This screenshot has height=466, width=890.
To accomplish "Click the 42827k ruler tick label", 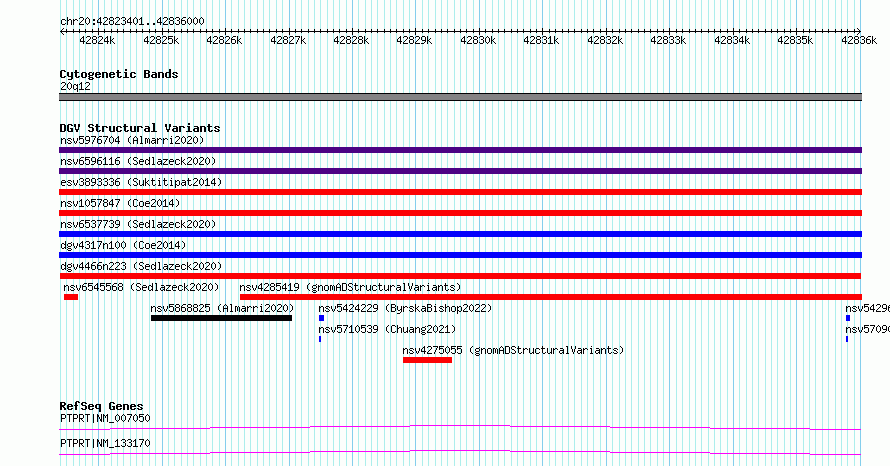I will click(x=288, y=40).
